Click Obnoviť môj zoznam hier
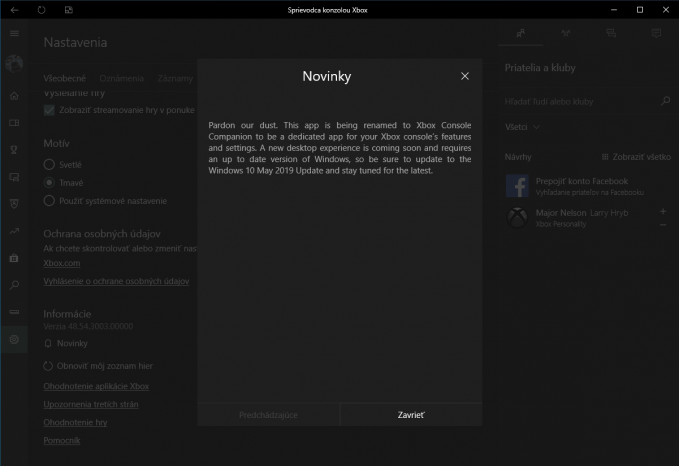The image size is (679, 466). (98, 366)
